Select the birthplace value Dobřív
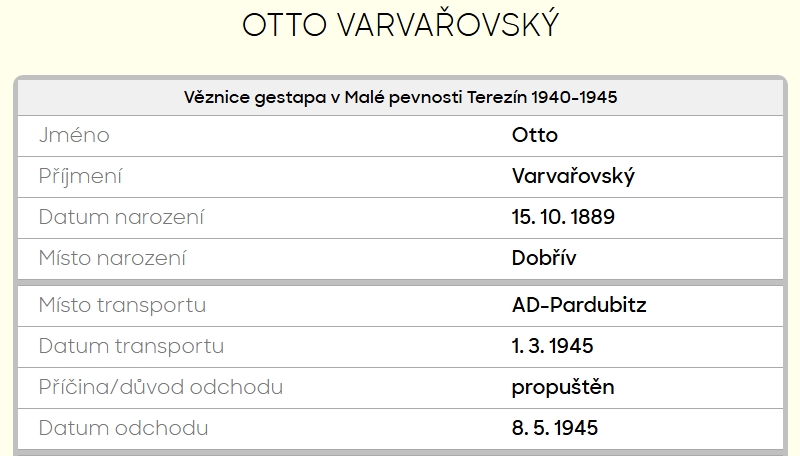Viewport: 800px width, 456px height. [544, 258]
